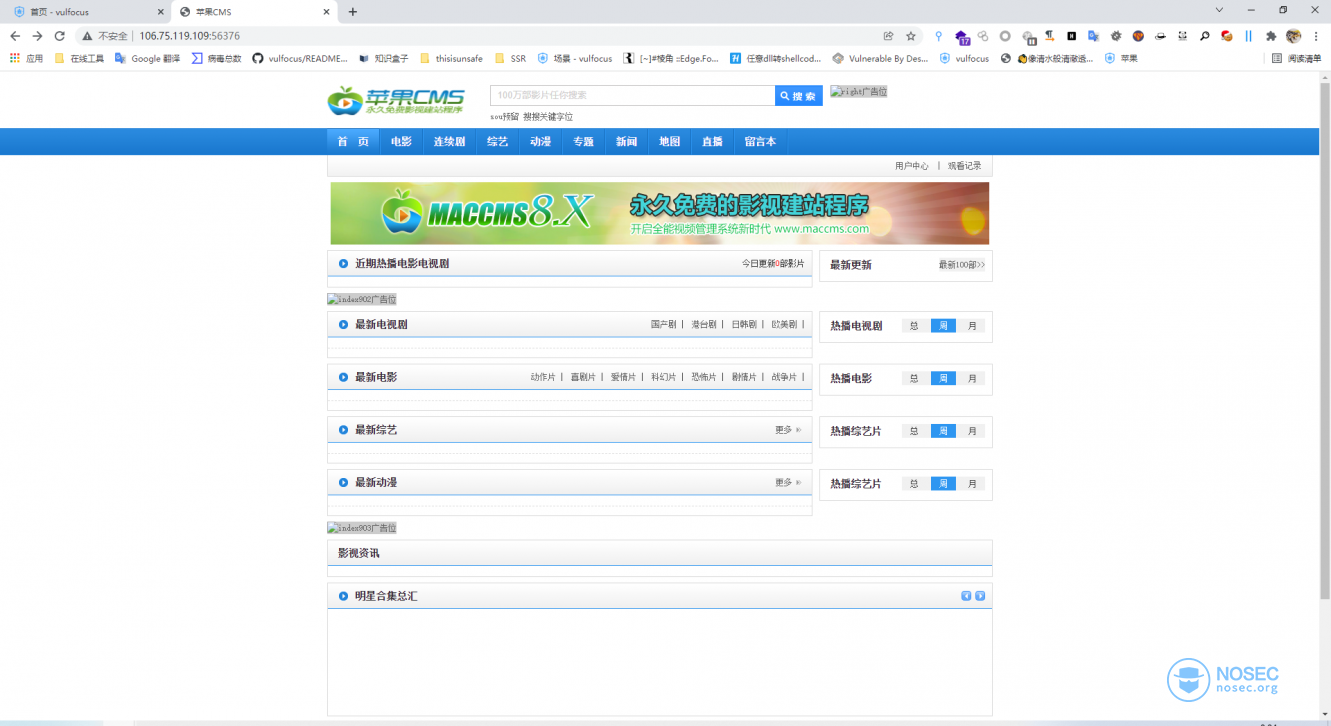The width and height of the screenshot is (1331, 726).
Task: Open 最新100部>> in 最新更新
Action: coord(962,265)
